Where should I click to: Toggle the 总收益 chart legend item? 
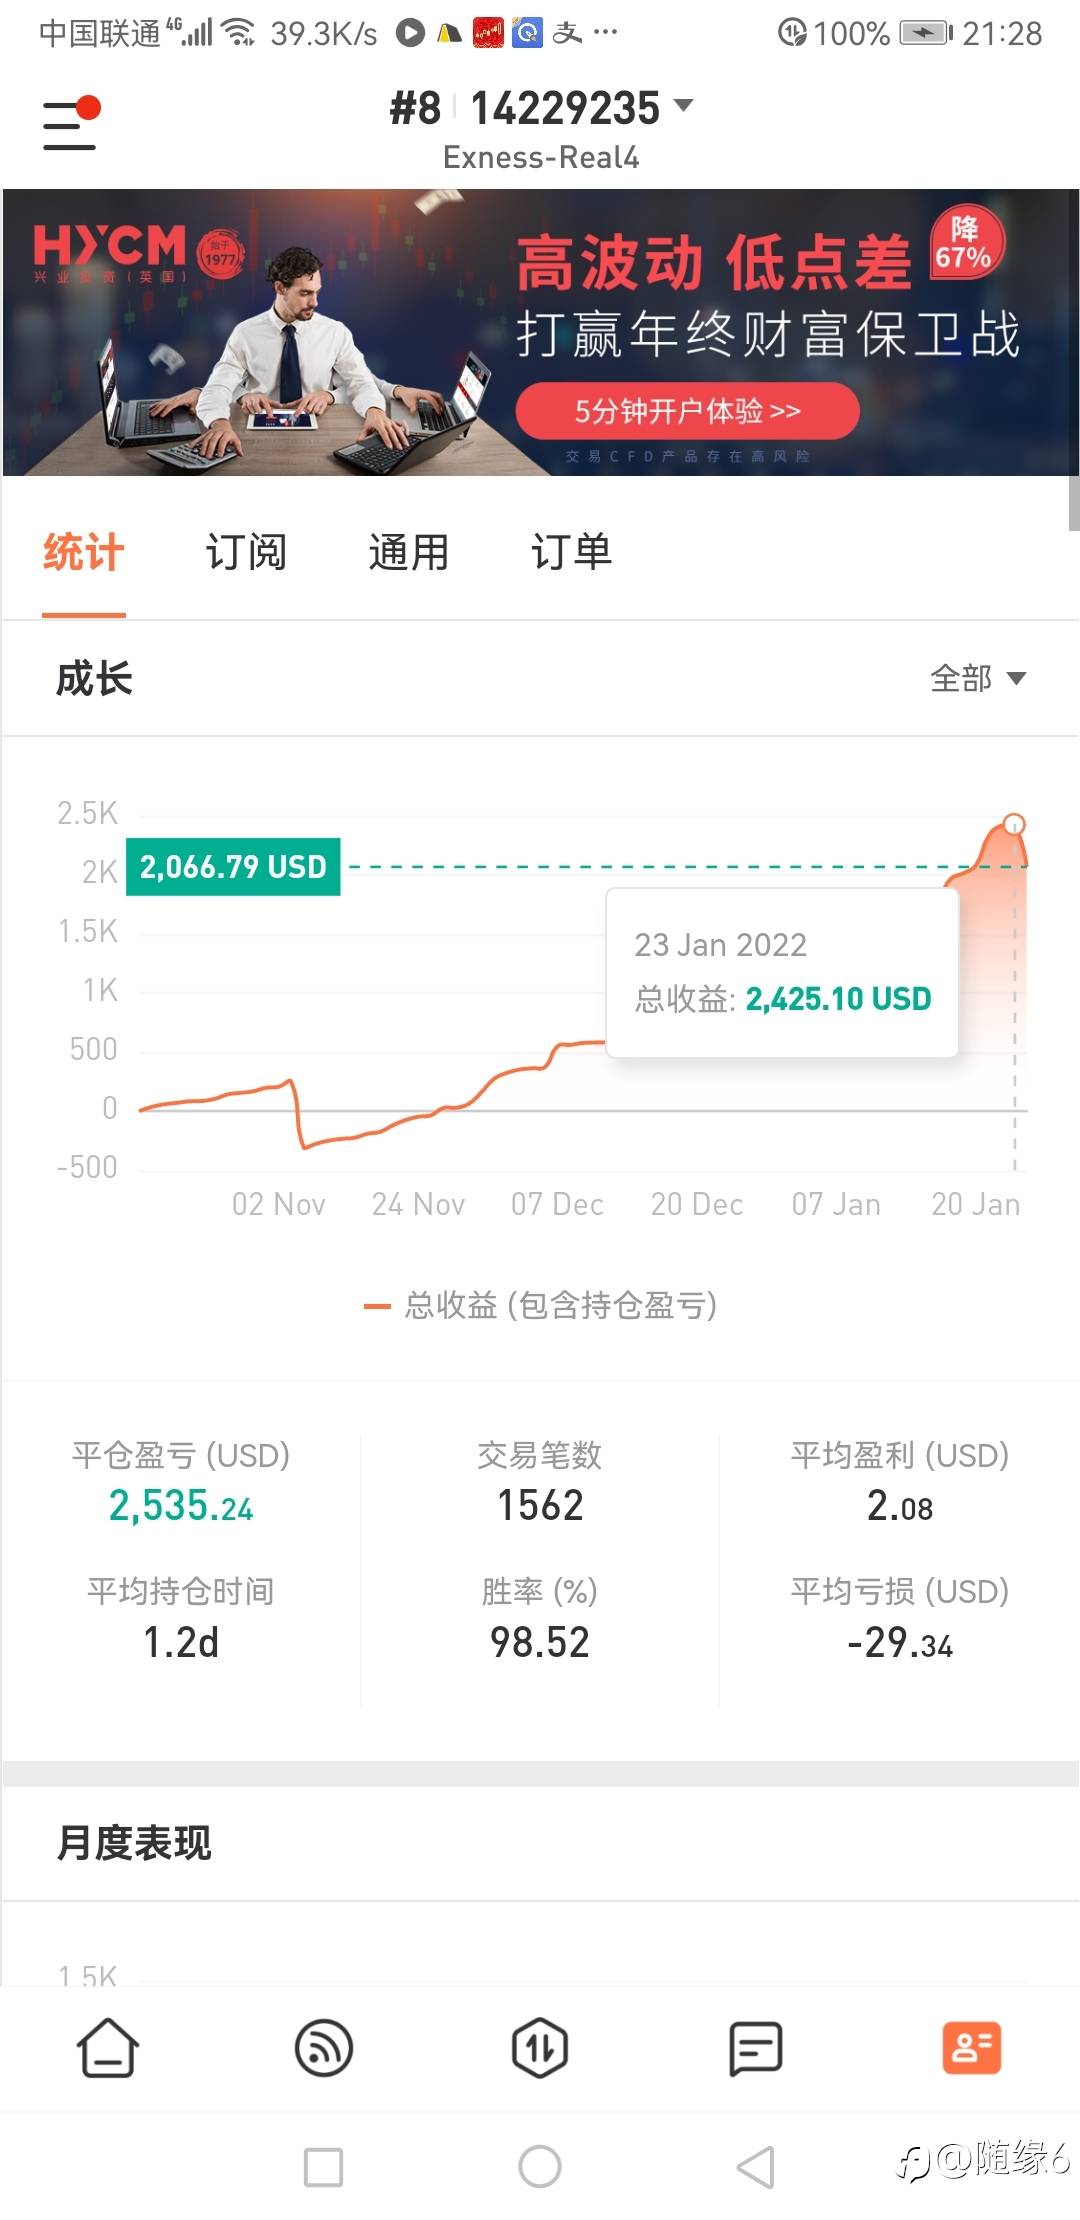[541, 1305]
